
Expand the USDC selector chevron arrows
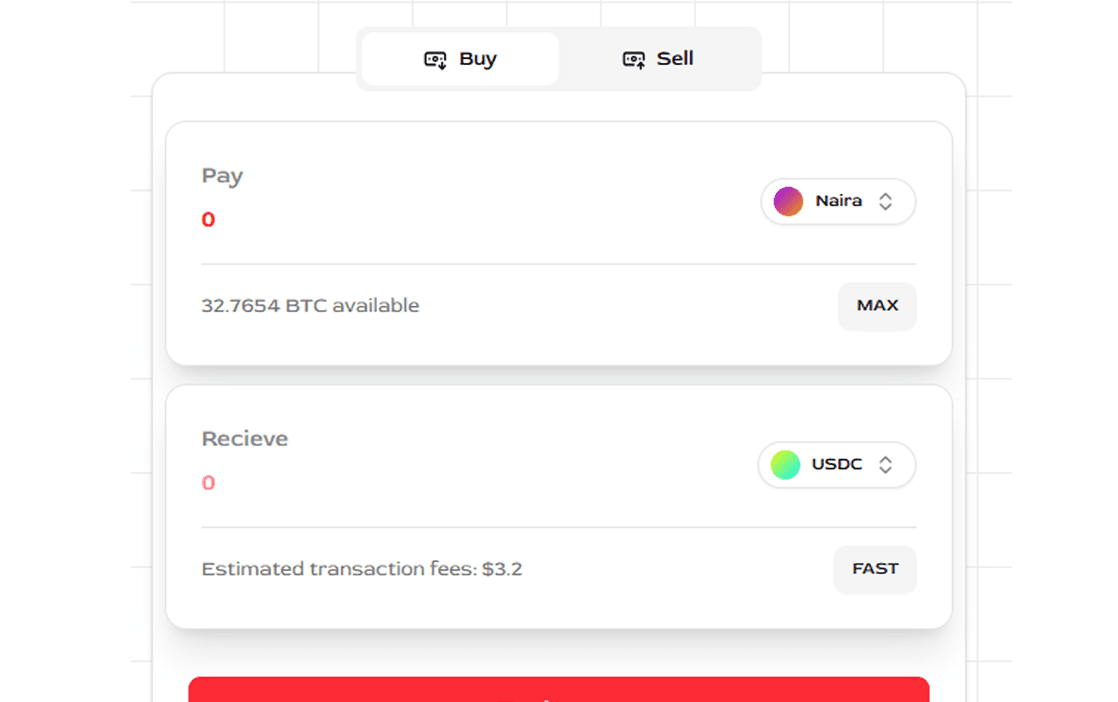tap(885, 465)
